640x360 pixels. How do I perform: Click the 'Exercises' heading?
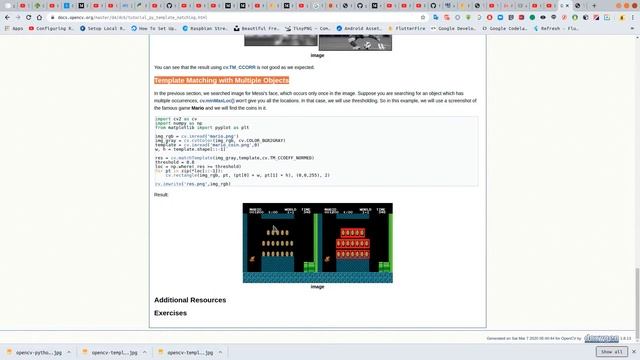tap(170, 313)
